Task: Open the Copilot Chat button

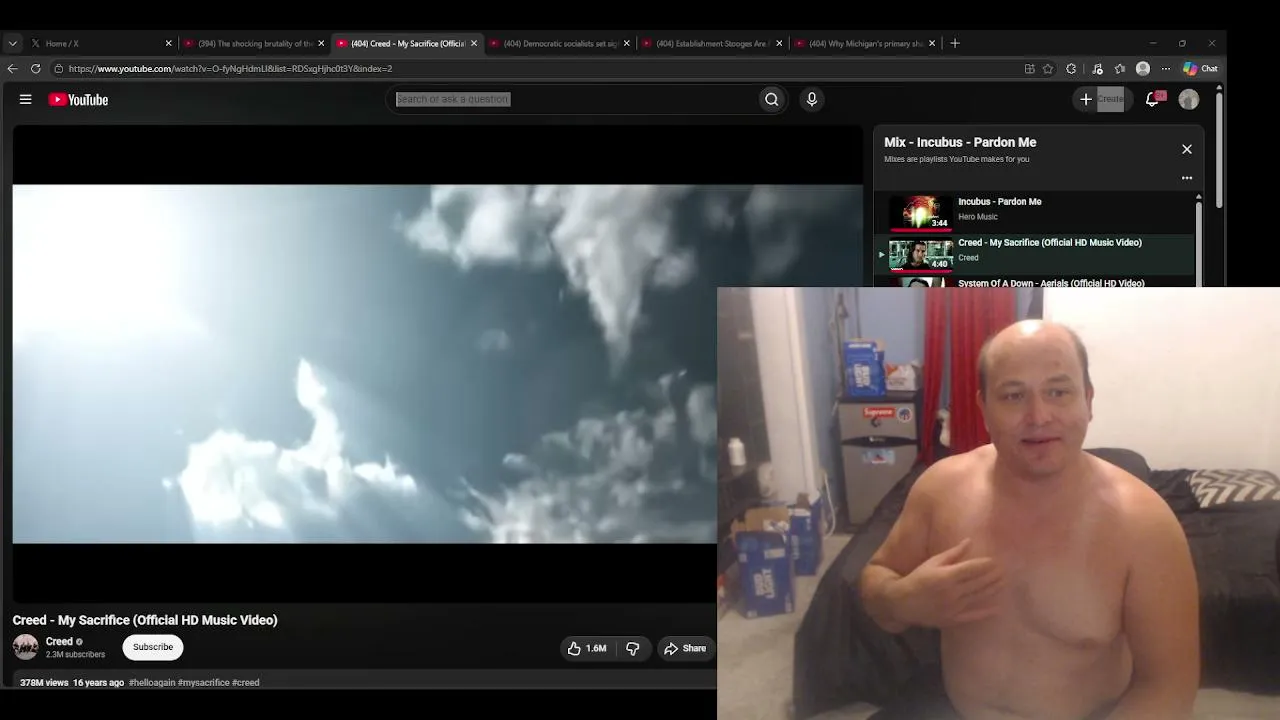Action: (1200, 69)
